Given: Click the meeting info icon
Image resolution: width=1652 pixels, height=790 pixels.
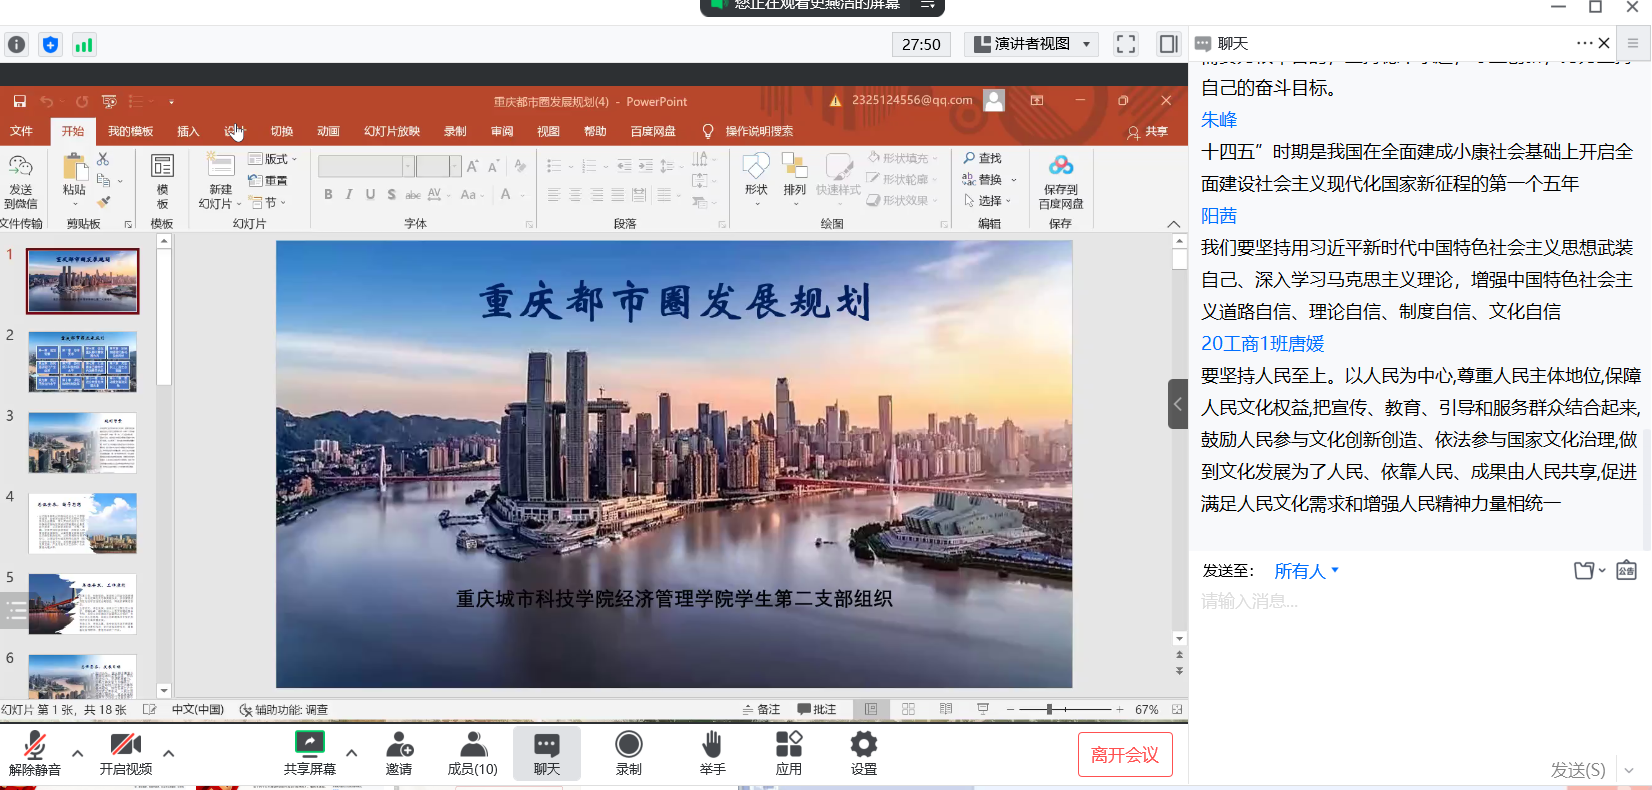Looking at the screenshot, I should pyautogui.click(x=16, y=44).
